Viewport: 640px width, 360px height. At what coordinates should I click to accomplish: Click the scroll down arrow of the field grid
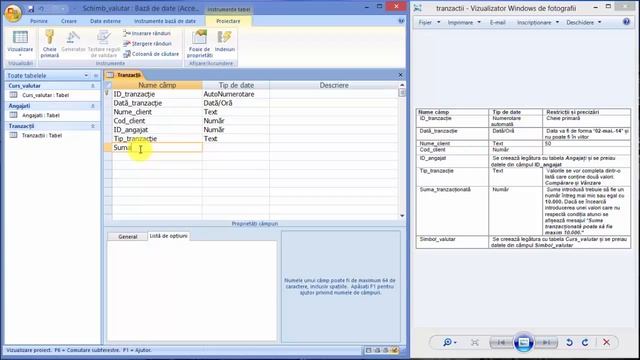(x=402, y=216)
